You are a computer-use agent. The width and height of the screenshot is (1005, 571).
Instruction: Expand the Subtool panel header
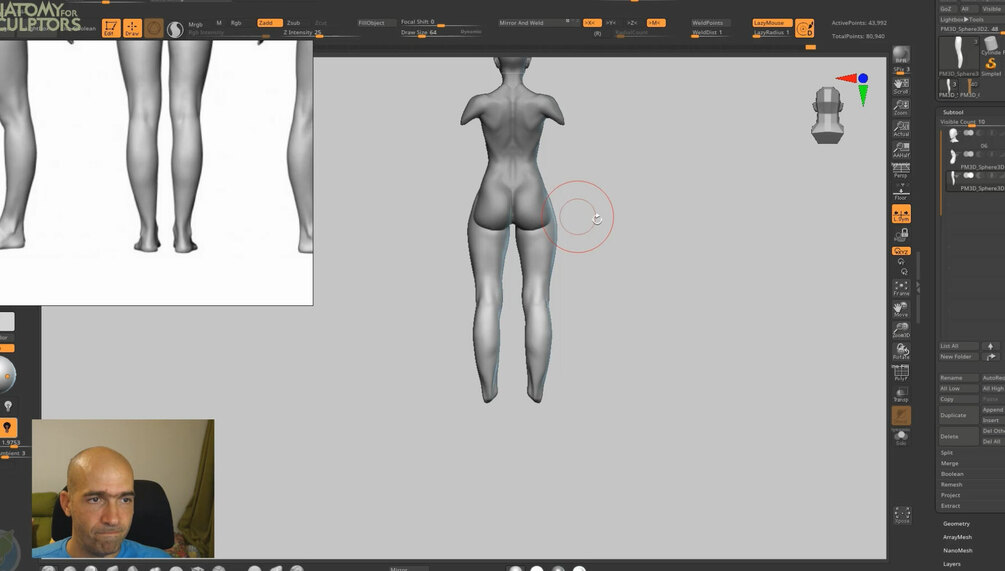click(x=953, y=112)
